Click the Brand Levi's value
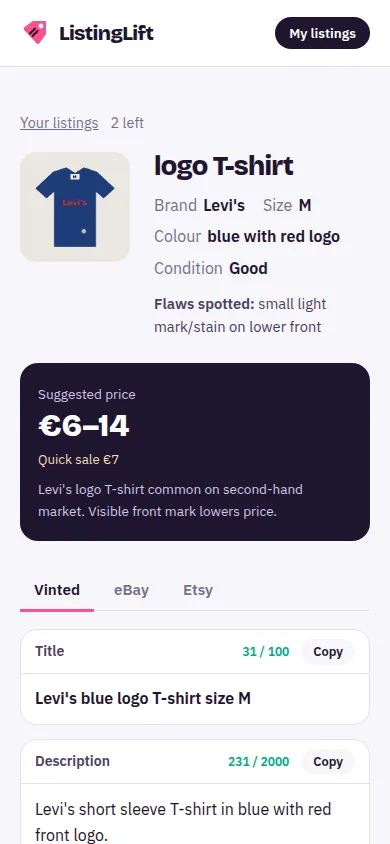Viewport: 390px width, 844px height. [224, 205]
